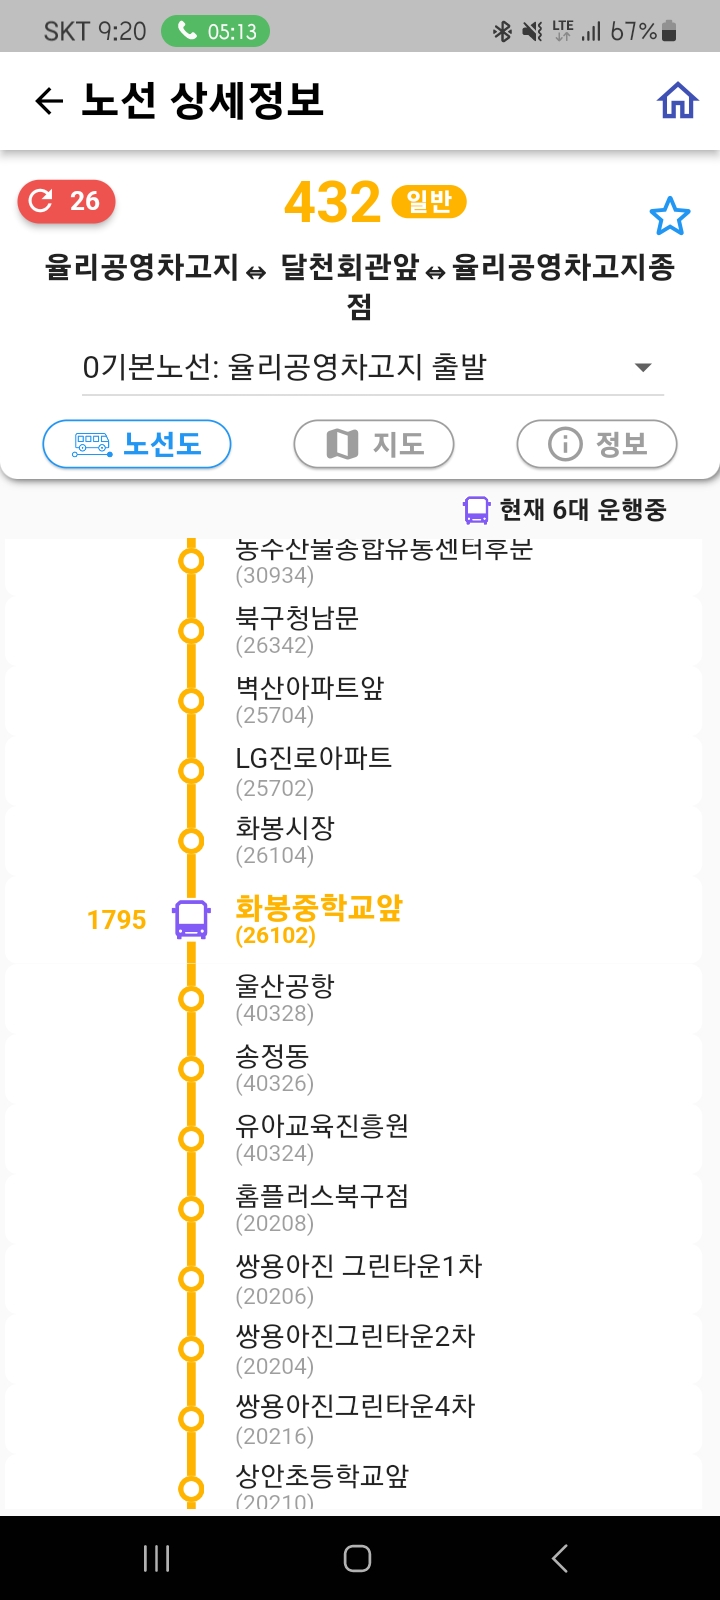Tap the Android recent apps button
720x1600 pixels.
157,1558
